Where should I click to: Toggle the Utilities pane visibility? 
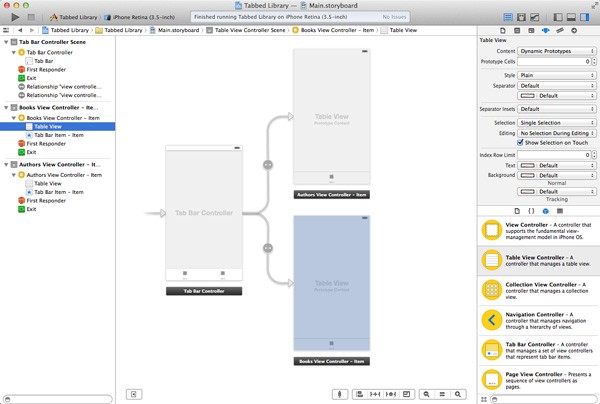(585, 17)
